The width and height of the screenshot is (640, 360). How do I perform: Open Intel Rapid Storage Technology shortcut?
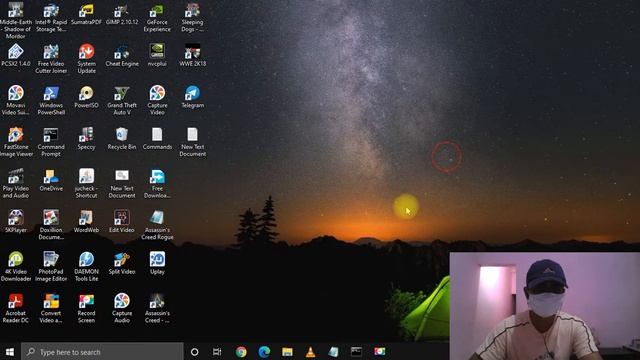[51, 17]
